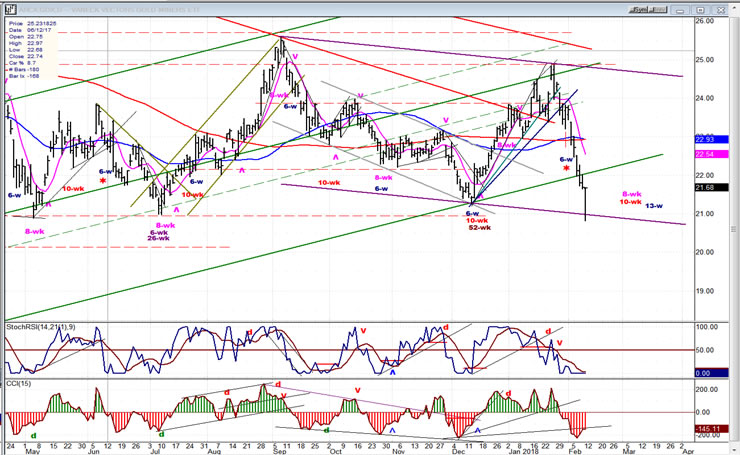The image size is (740, 455).
Task: Click the Apr label on date axis
Action: (x=684, y=449)
